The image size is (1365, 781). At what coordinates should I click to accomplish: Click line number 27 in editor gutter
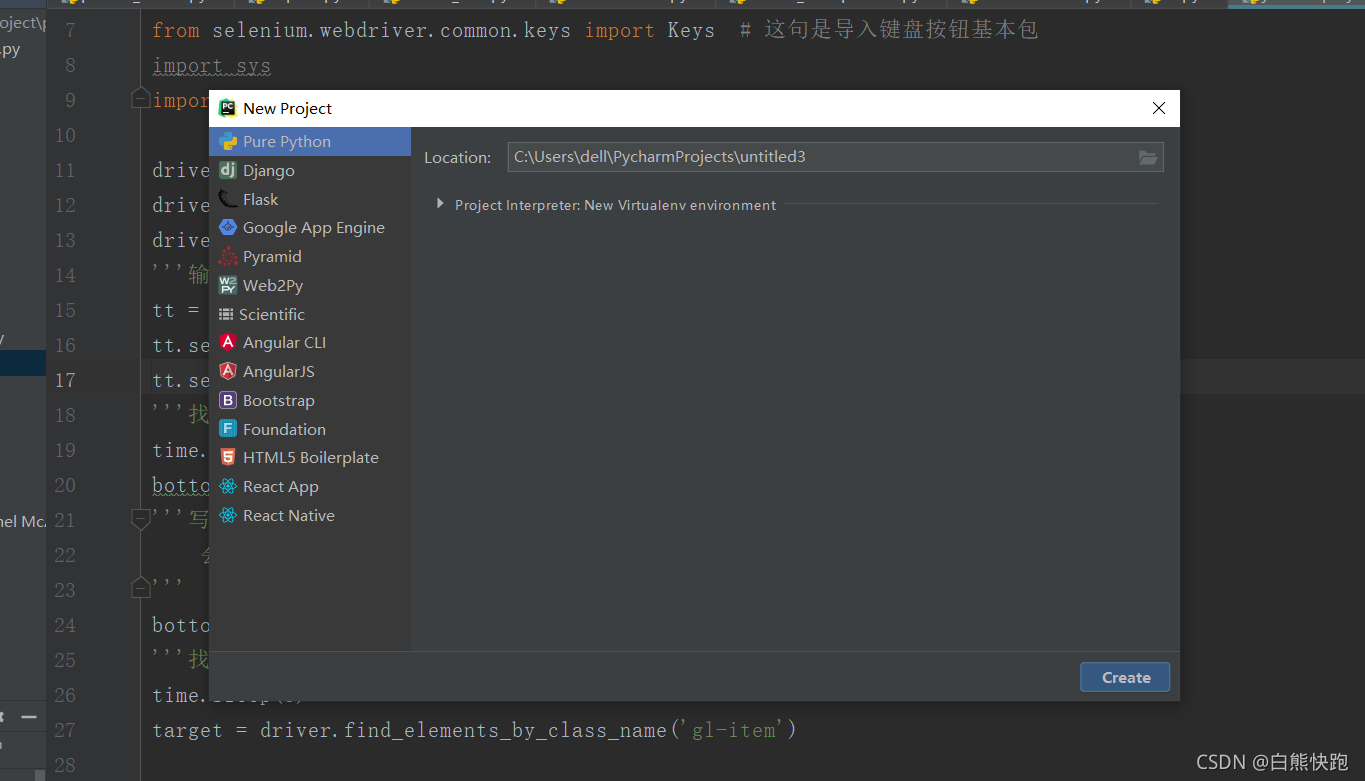[x=65, y=730]
